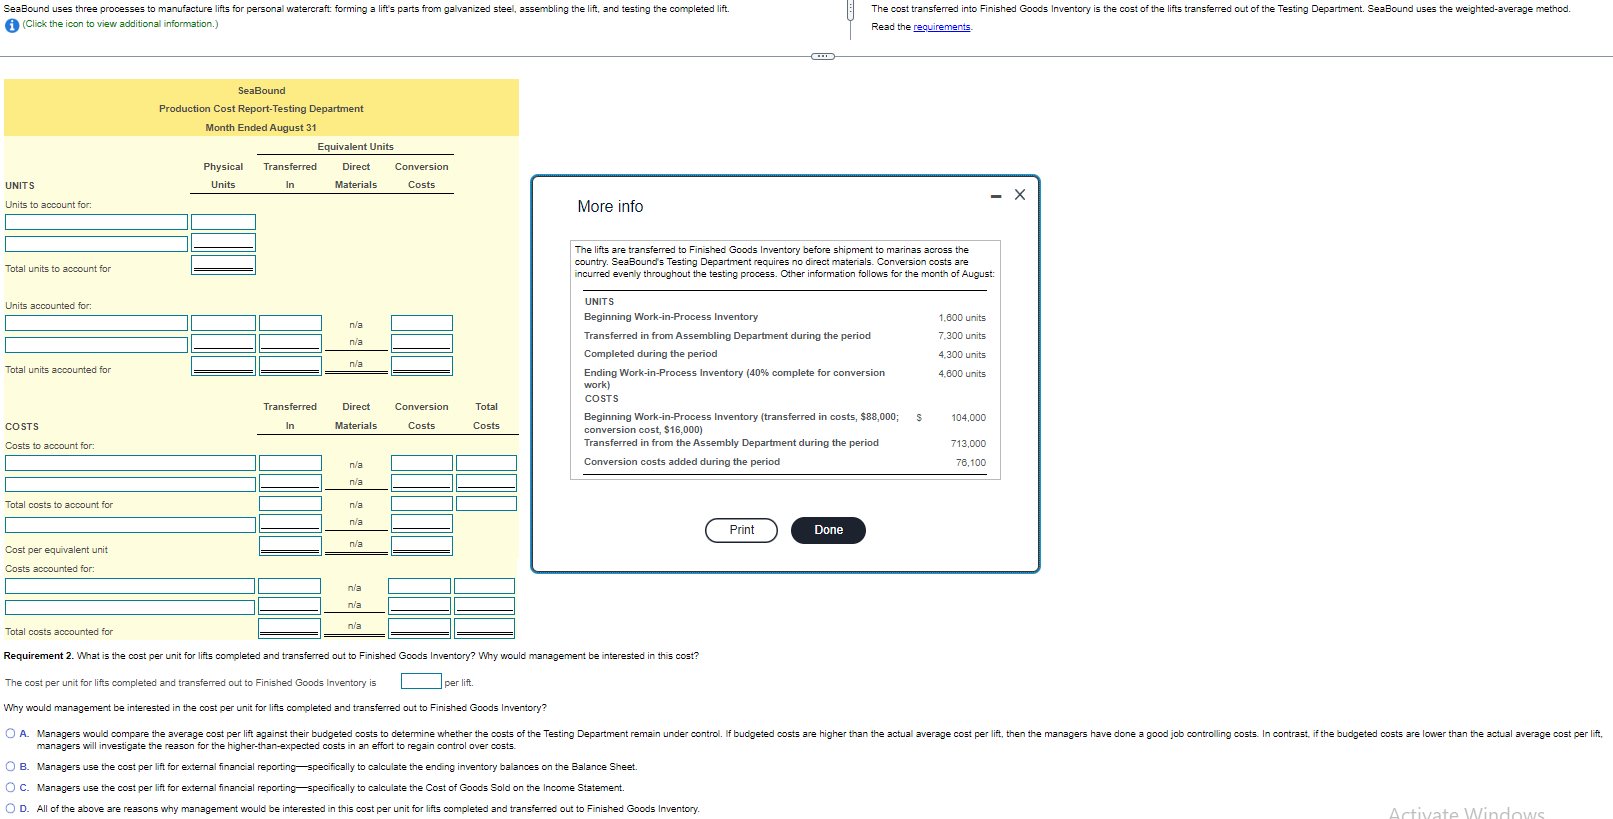Screen dimensions: 1613x819
Task: Select answer option A about budgeted costs
Action: tap(10, 733)
